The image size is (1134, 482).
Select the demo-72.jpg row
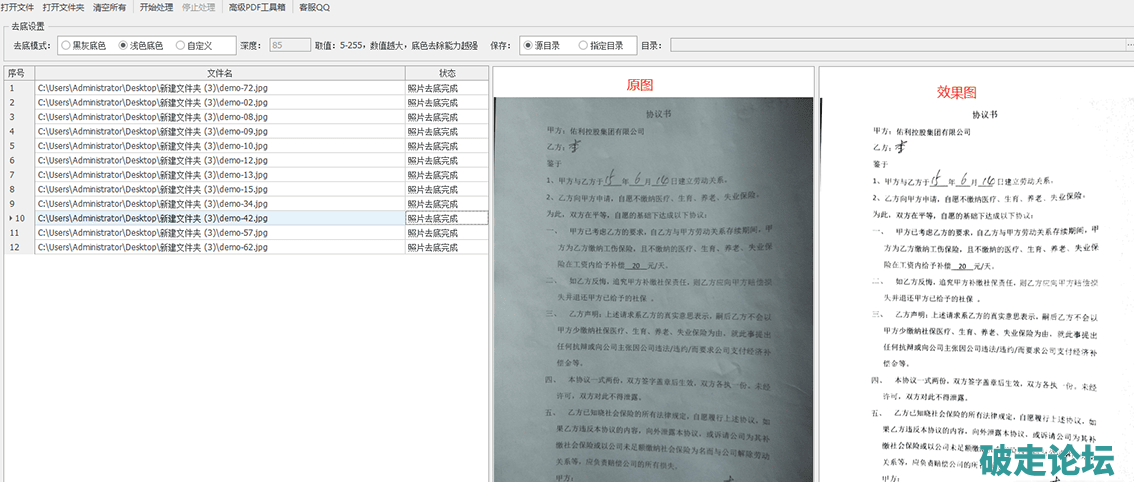(220, 88)
